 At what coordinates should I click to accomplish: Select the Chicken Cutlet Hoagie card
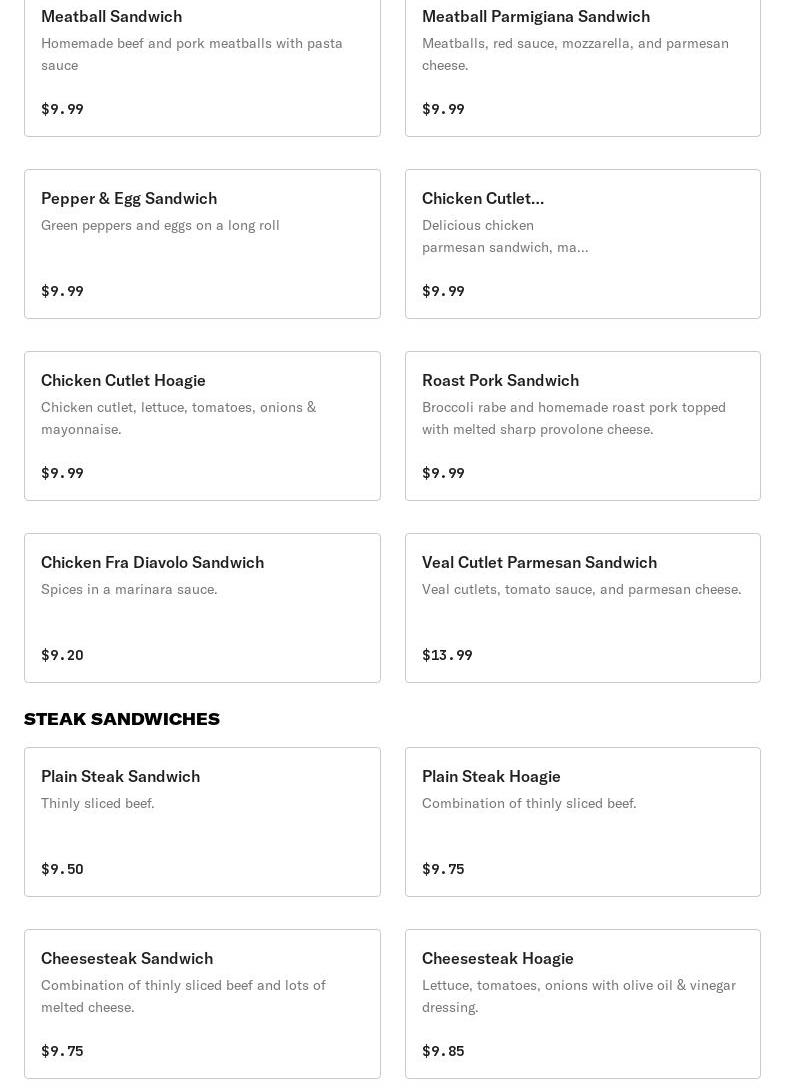tap(202, 426)
